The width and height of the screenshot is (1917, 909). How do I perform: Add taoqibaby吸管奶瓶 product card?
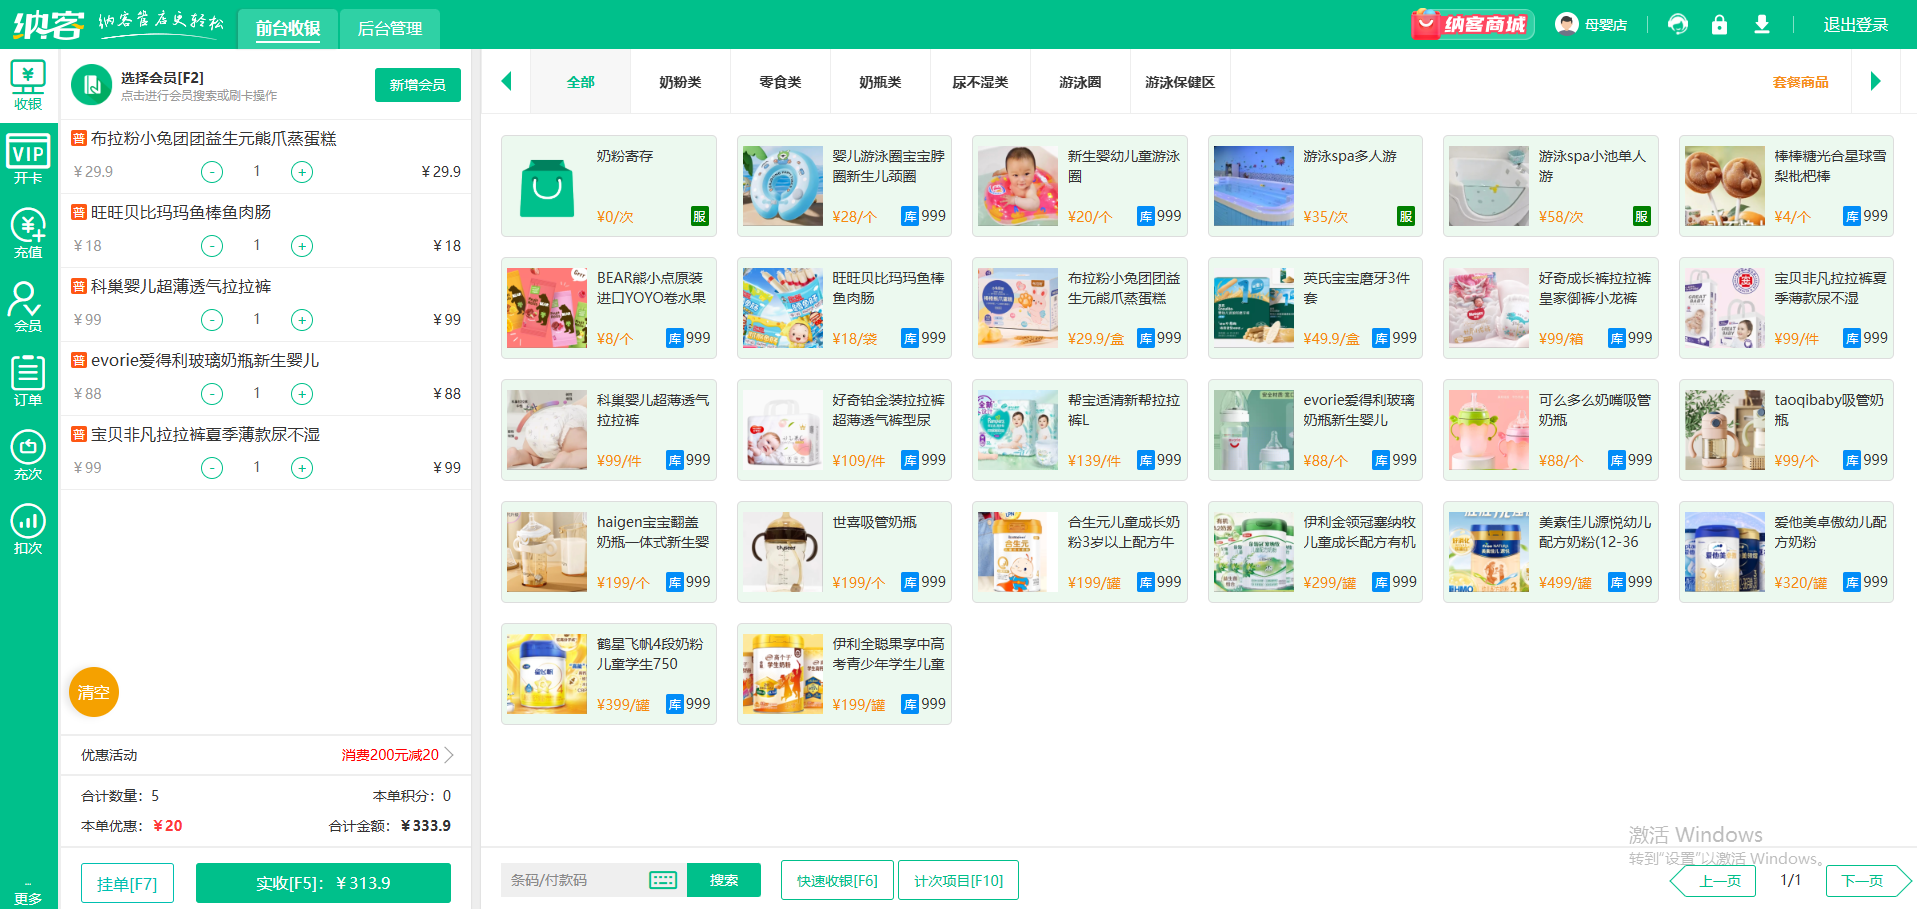click(x=1786, y=430)
